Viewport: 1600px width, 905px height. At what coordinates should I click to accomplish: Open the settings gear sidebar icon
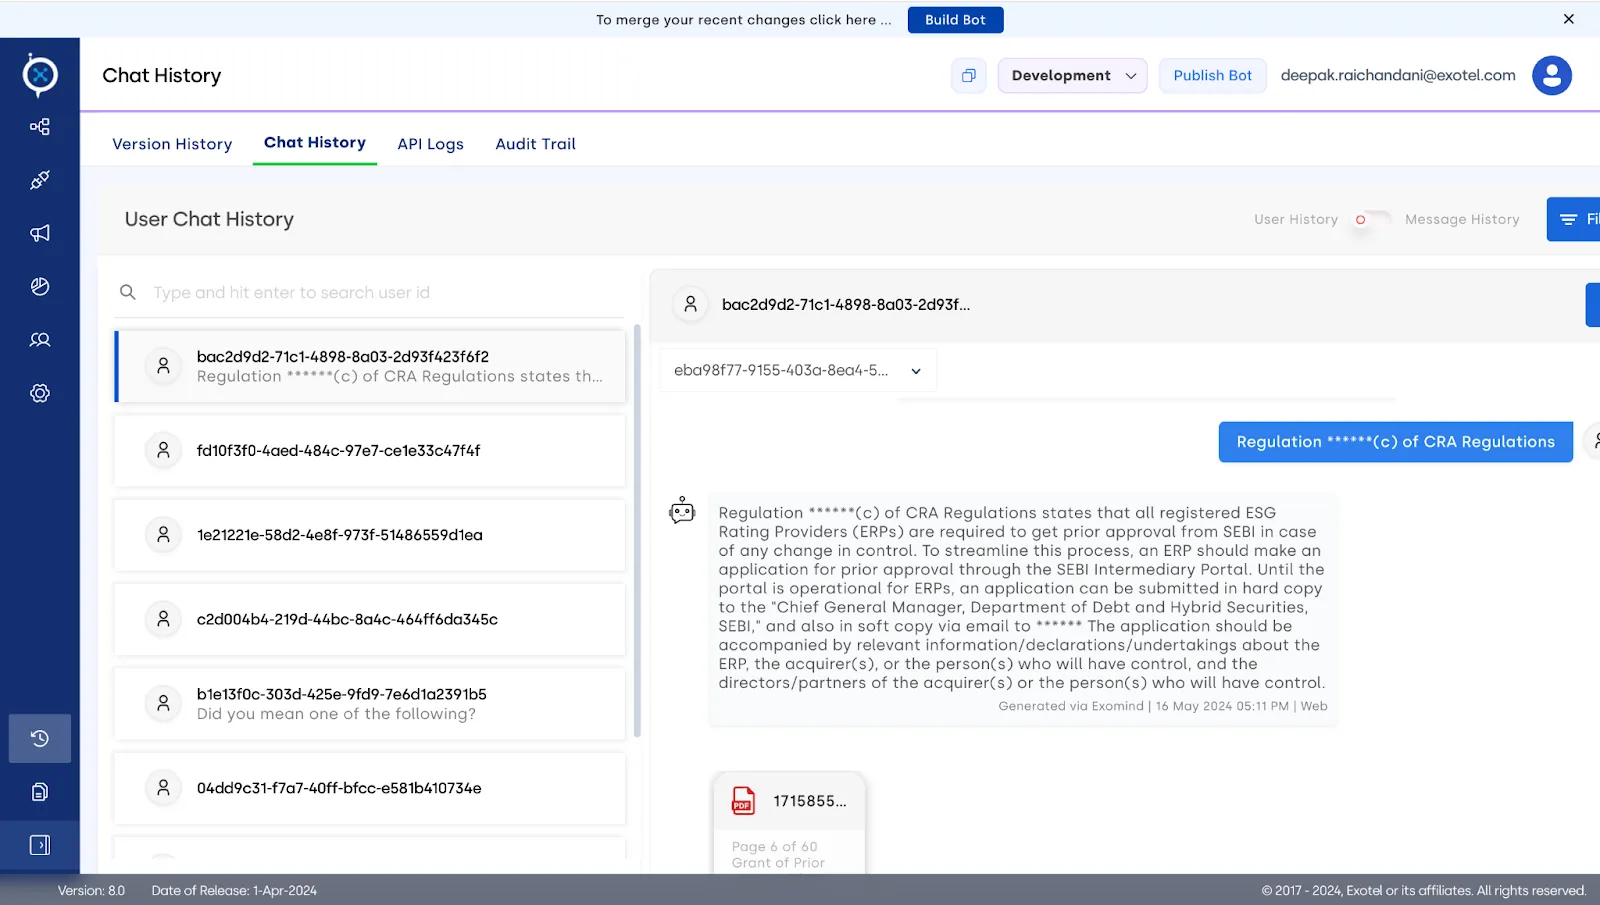(x=40, y=393)
